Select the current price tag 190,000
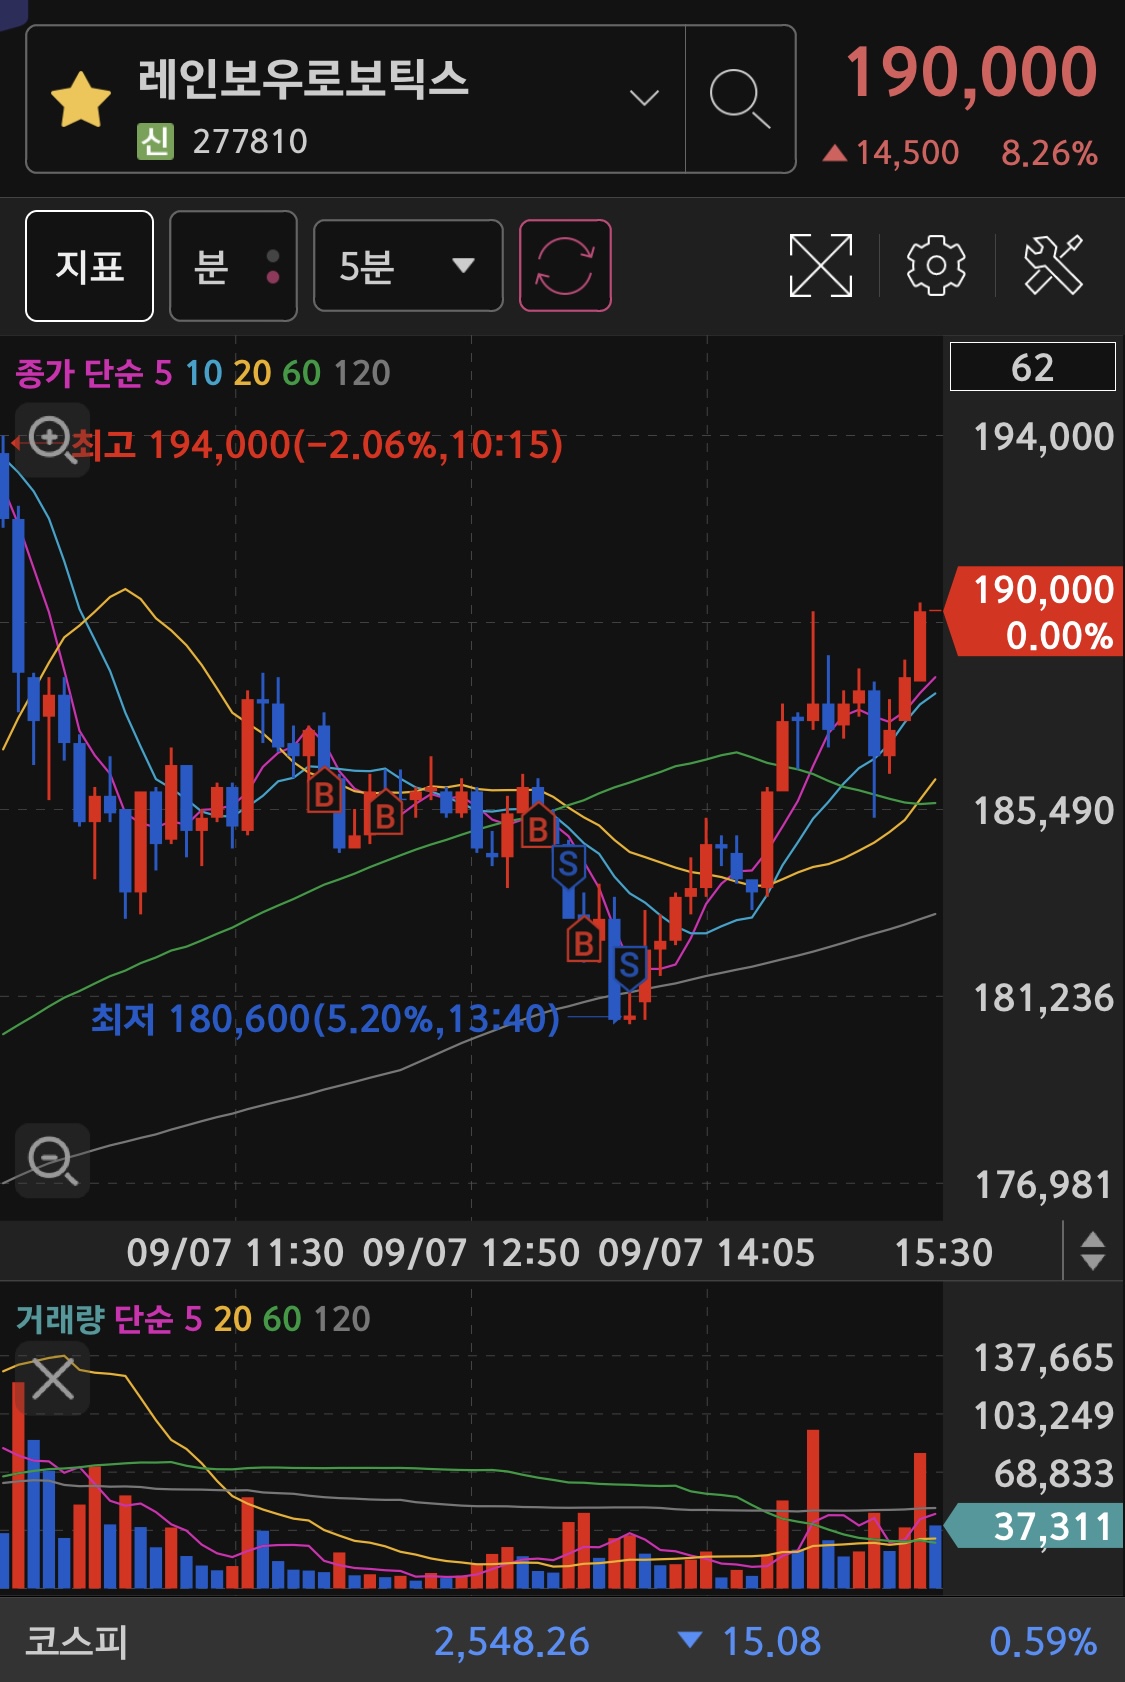1125x1682 pixels. pos(1034,612)
